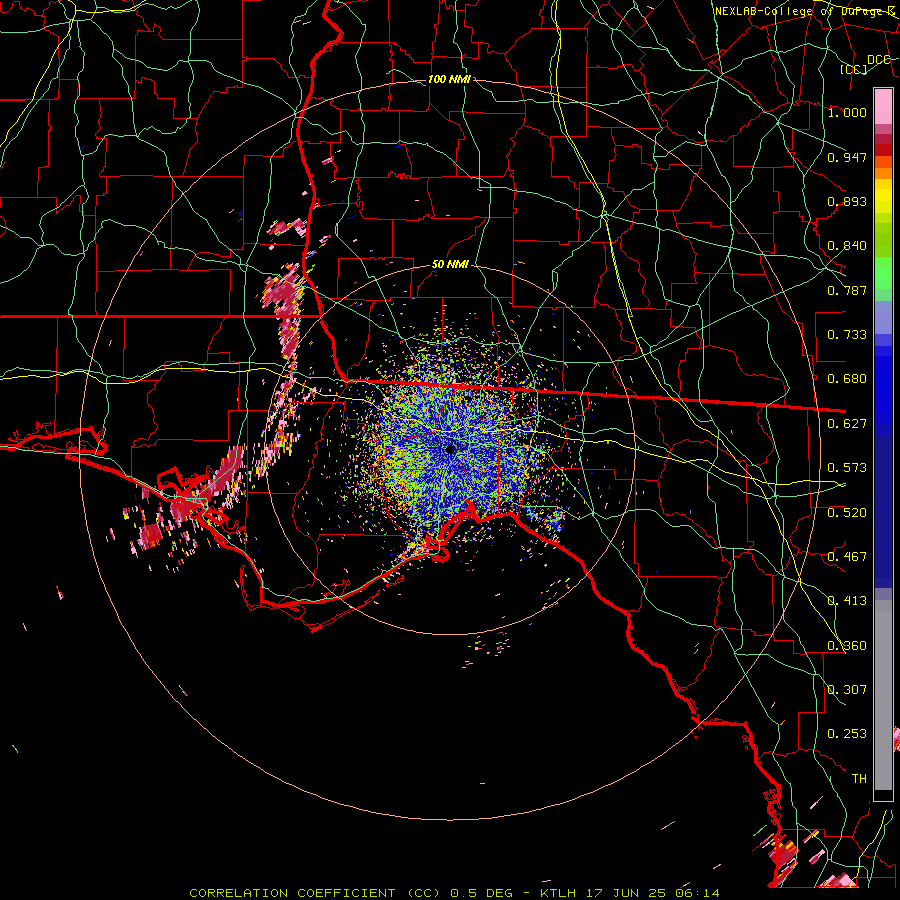
Task: Pick the bright green swatch on the color bar
Action: pyautogui.click(x=883, y=273)
